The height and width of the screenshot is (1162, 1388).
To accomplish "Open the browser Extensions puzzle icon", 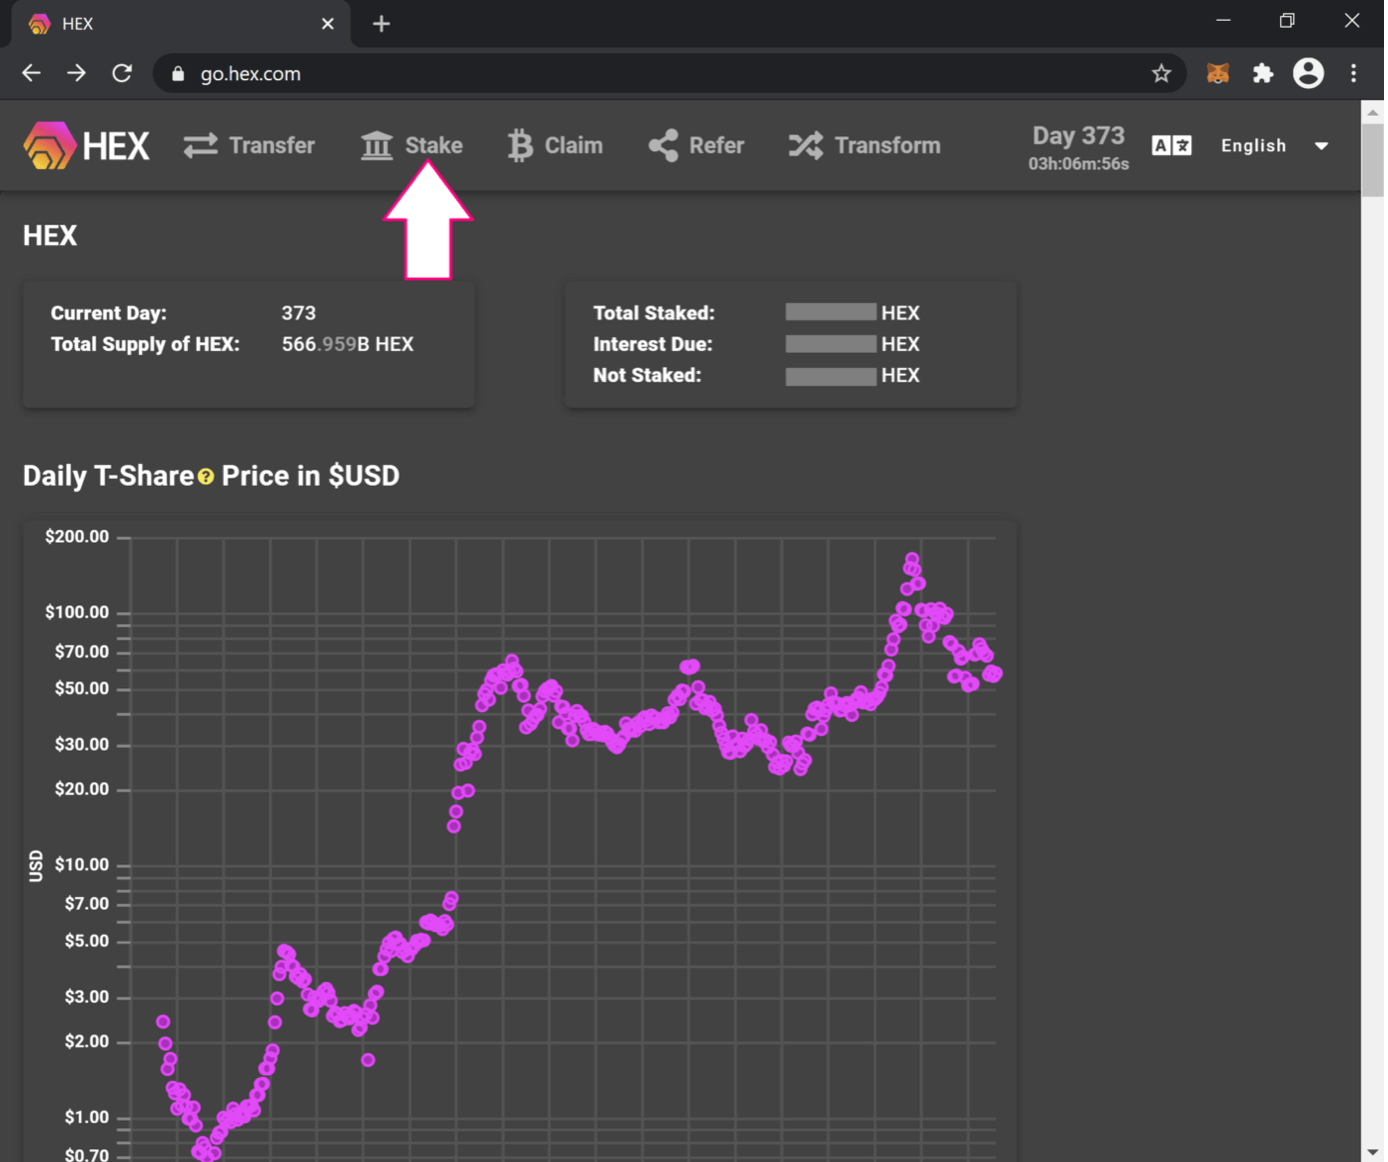I will [x=1263, y=74].
